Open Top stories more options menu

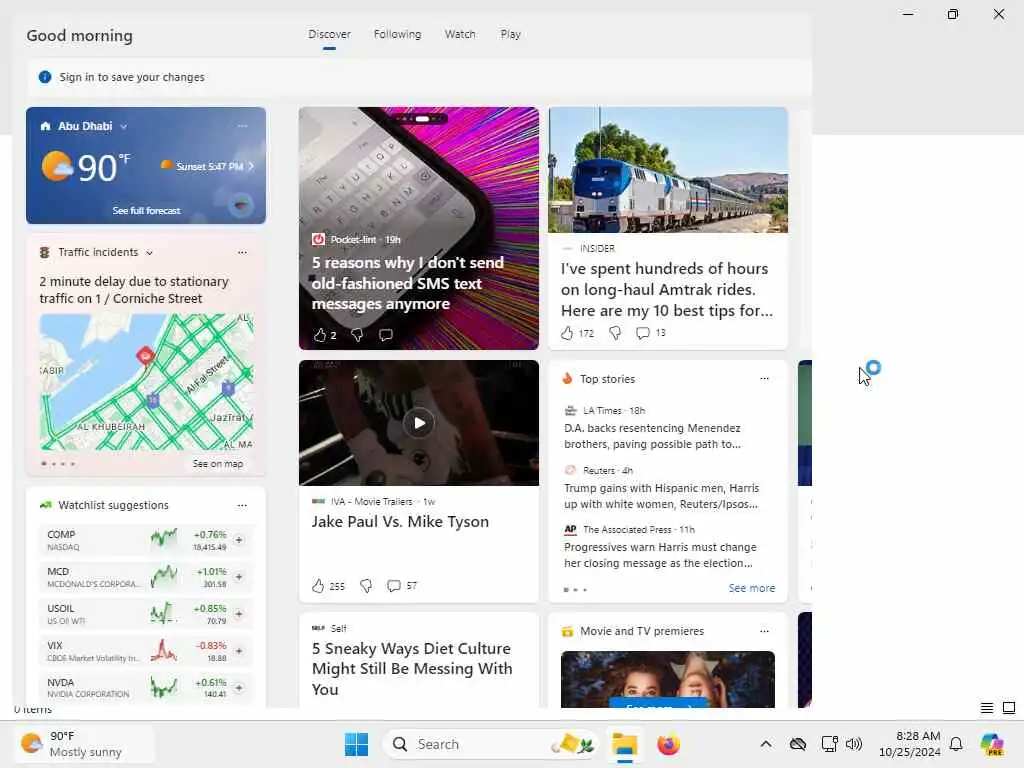pos(764,379)
